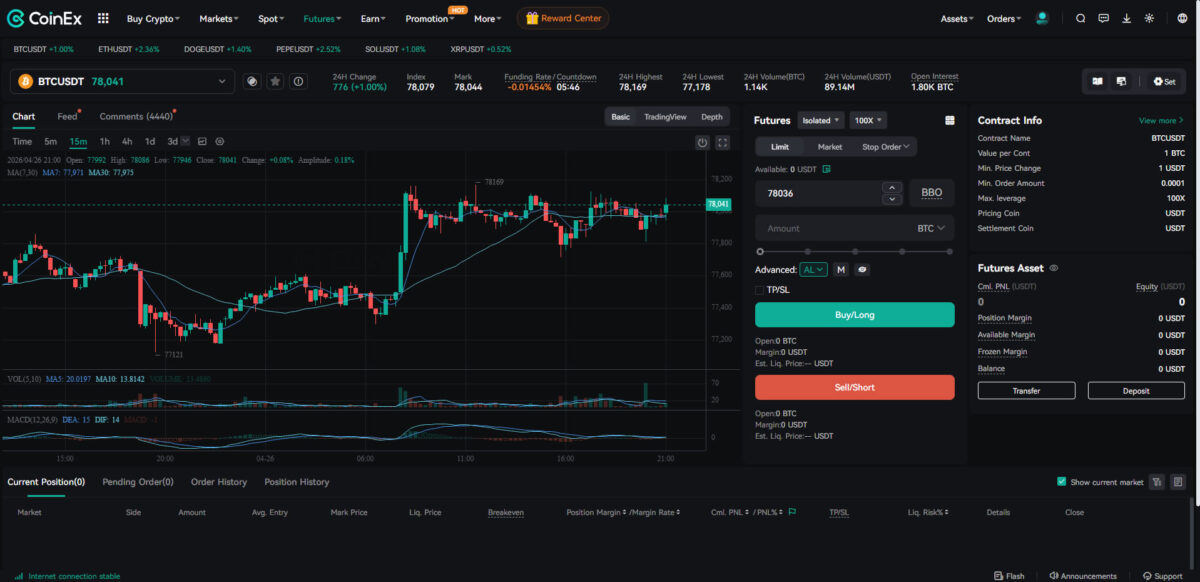
Task: Set amount slider to the last point
Action: [x=950, y=251]
